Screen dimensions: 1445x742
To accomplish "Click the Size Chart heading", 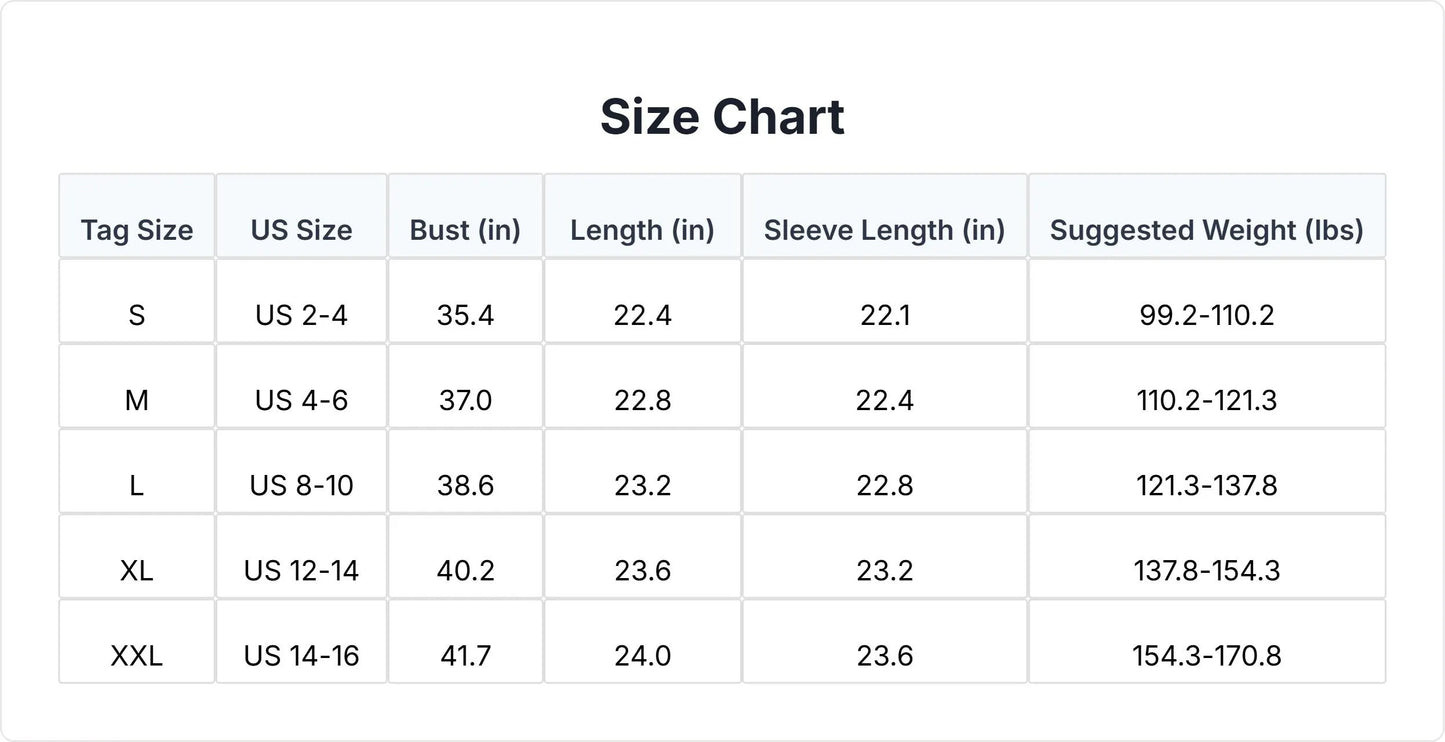I will (x=722, y=117).
